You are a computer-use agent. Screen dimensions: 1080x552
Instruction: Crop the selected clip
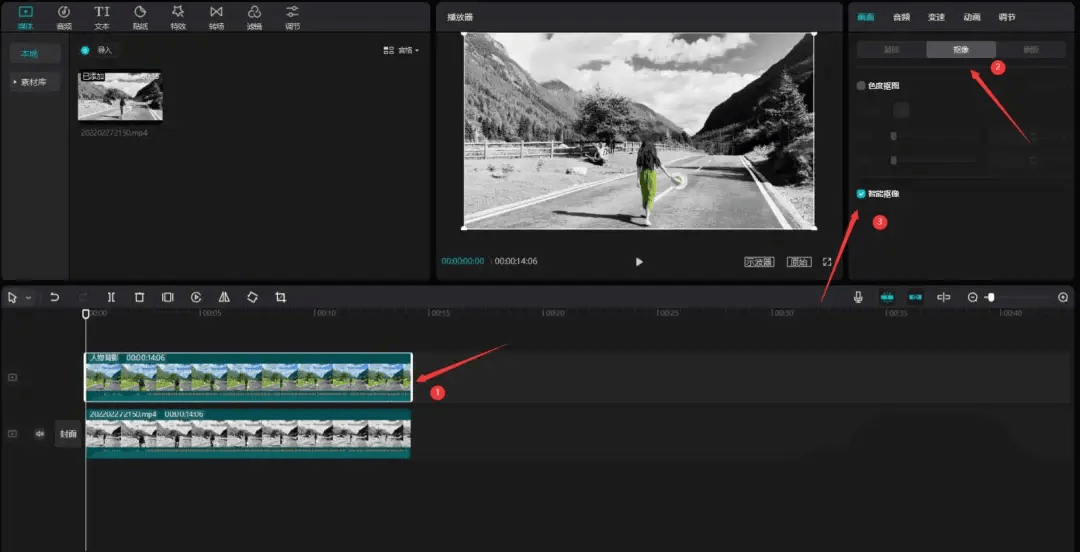pos(280,297)
